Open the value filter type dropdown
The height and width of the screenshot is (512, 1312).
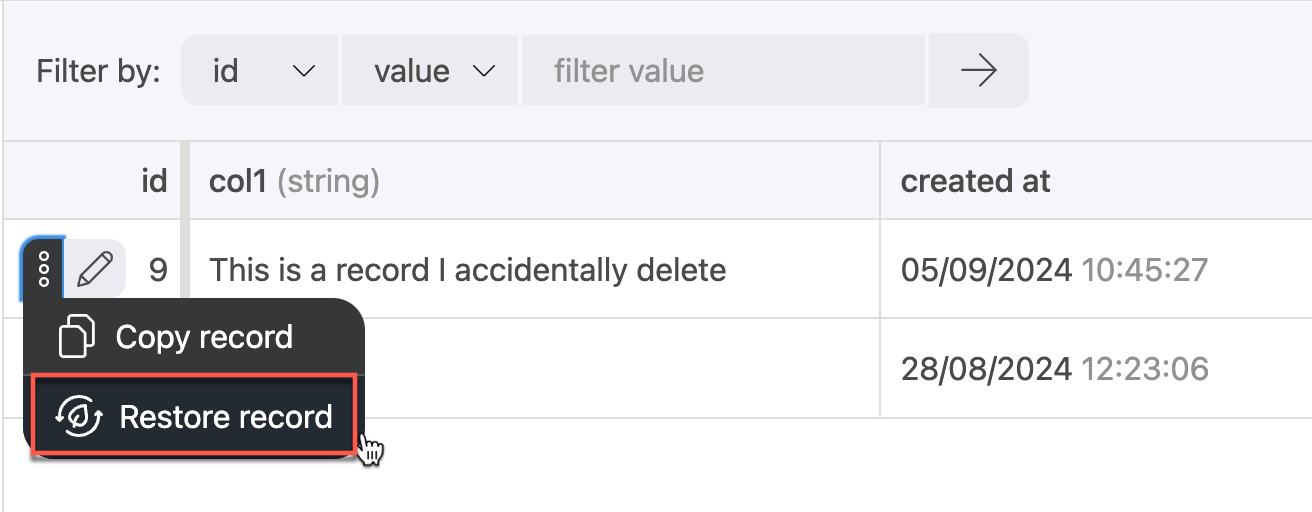[431, 71]
